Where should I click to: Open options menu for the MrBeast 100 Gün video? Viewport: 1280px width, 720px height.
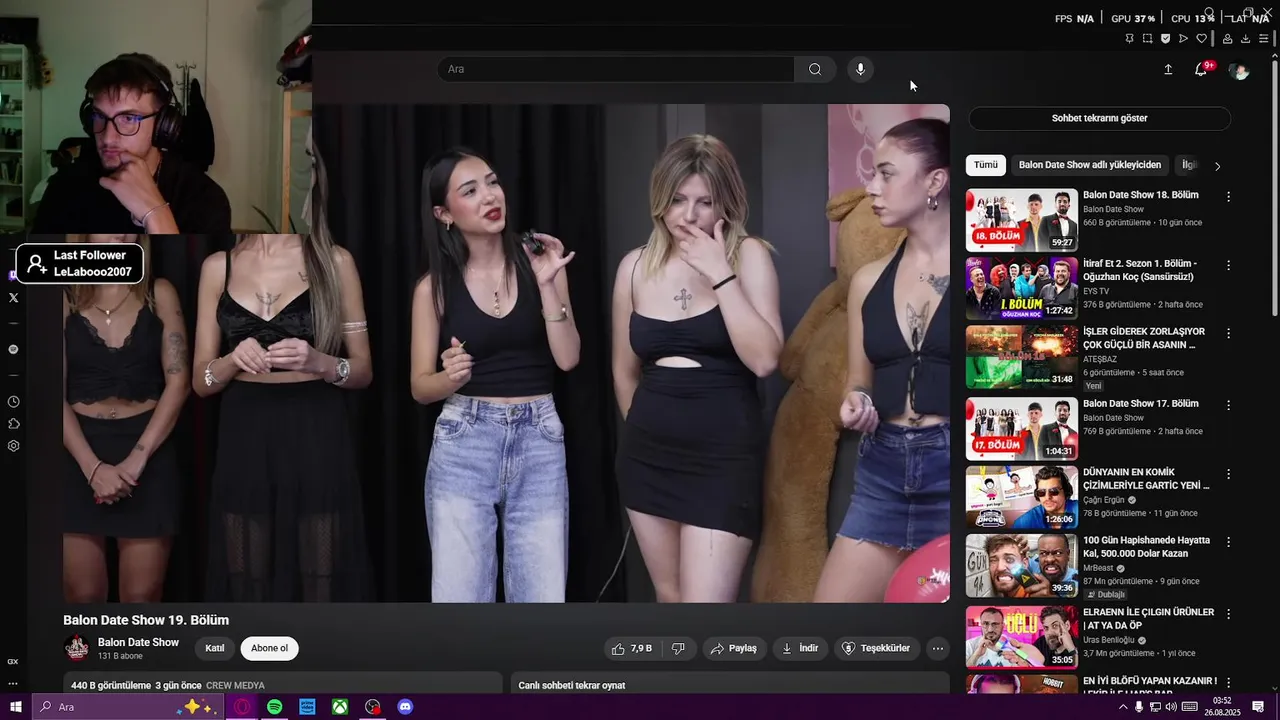[1228, 543]
